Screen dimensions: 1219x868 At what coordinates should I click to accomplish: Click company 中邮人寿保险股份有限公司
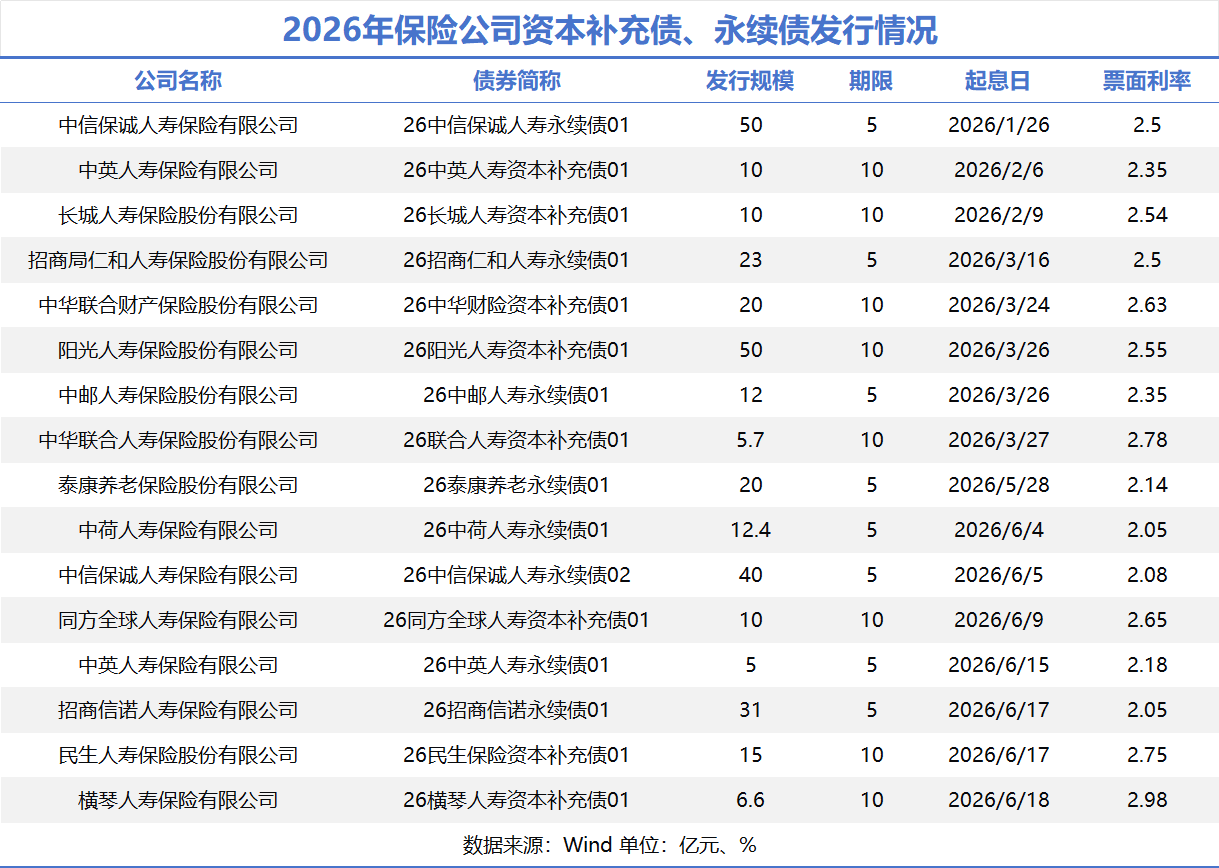coord(178,395)
